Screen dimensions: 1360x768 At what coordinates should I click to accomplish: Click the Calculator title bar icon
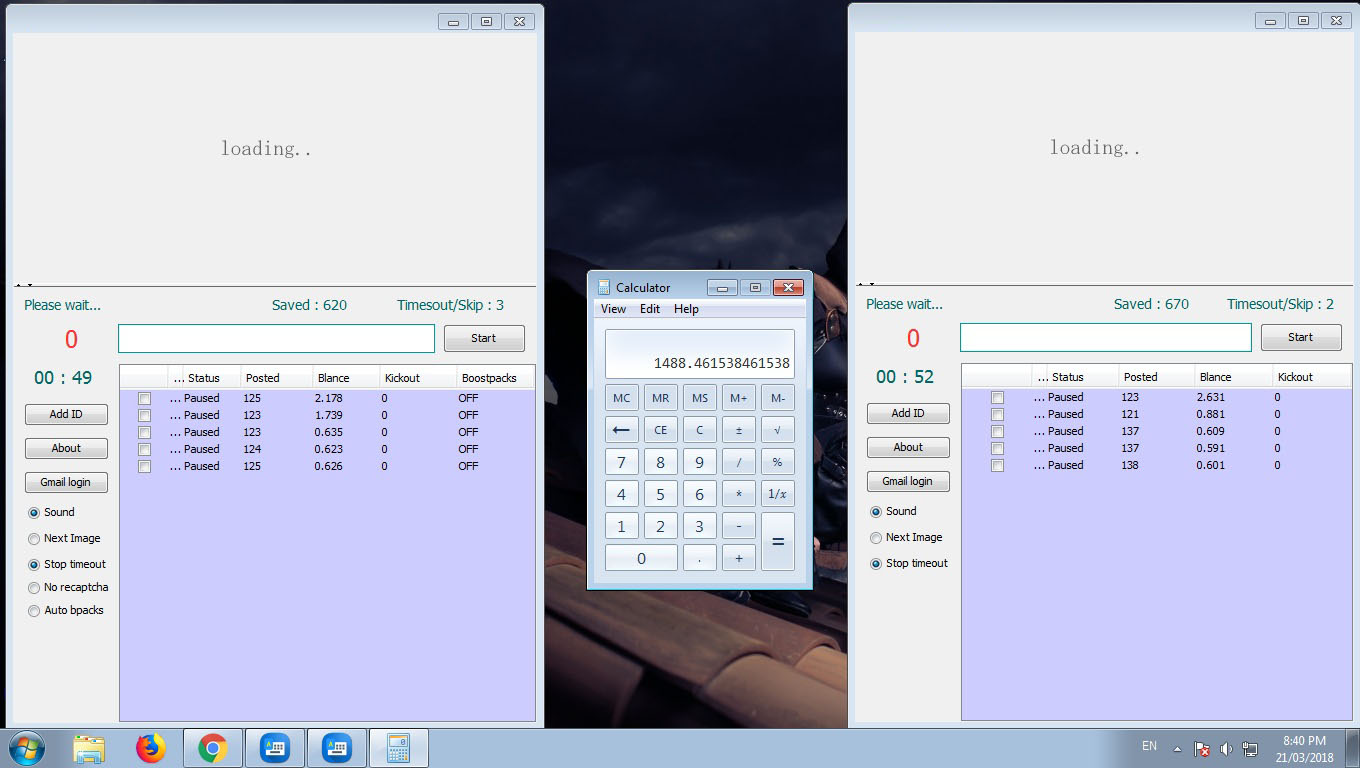pyautogui.click(x=604, y=288)
